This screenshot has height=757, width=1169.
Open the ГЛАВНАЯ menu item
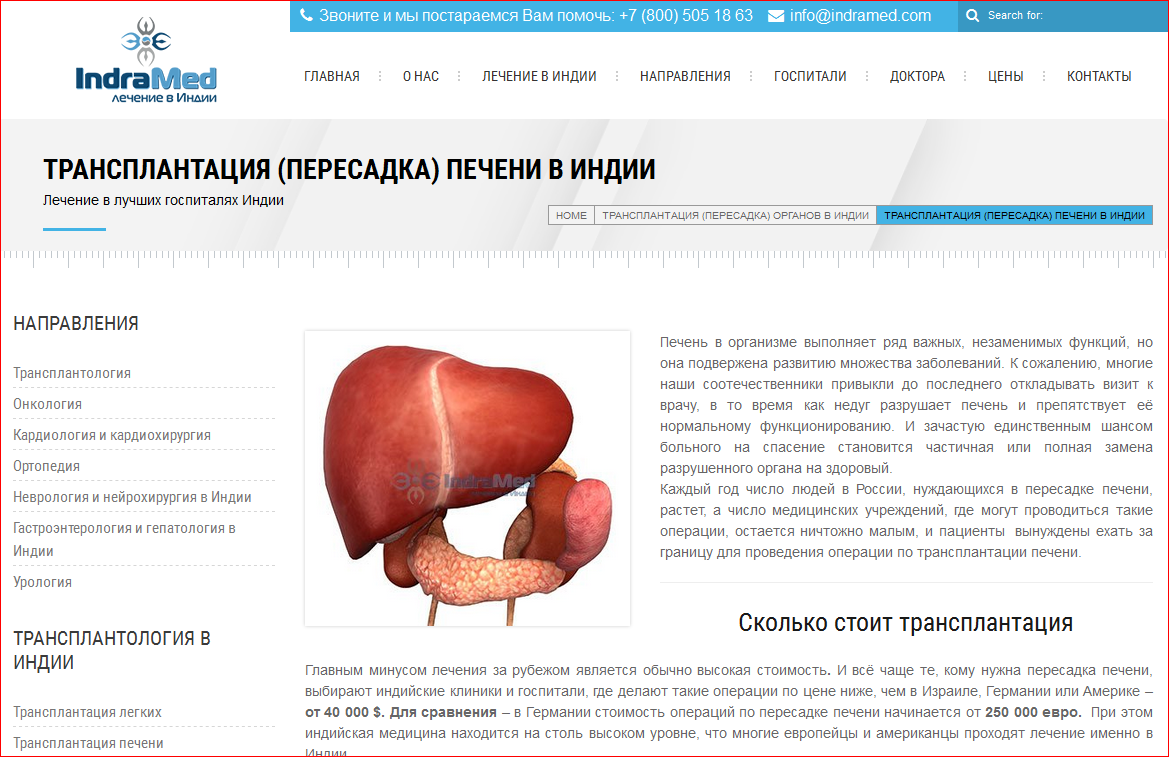click(x=332, y=76)
